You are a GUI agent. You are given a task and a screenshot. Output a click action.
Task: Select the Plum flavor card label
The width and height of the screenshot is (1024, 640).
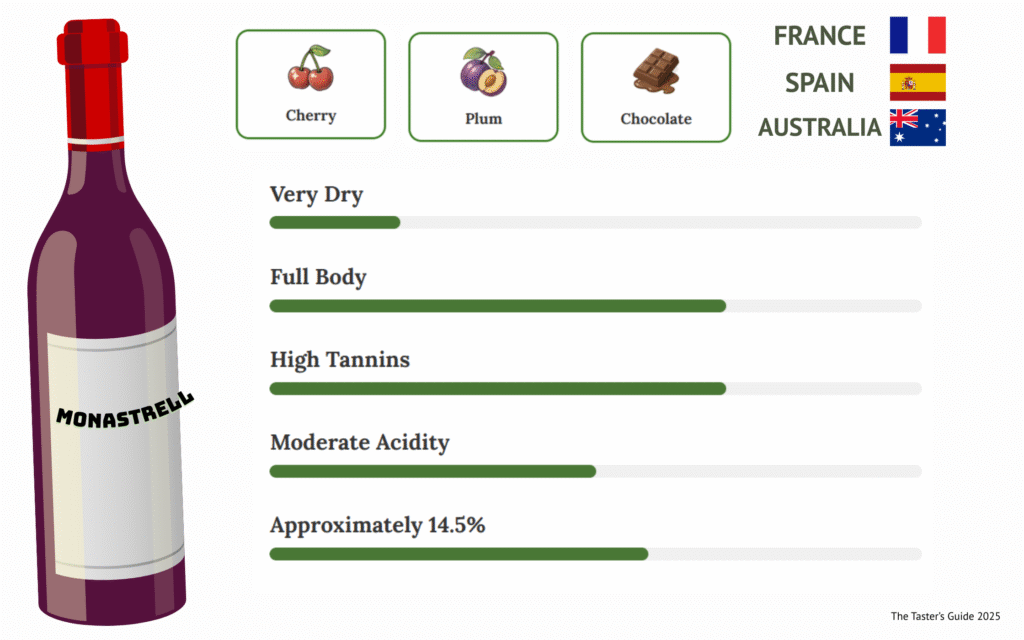[483, 119]
